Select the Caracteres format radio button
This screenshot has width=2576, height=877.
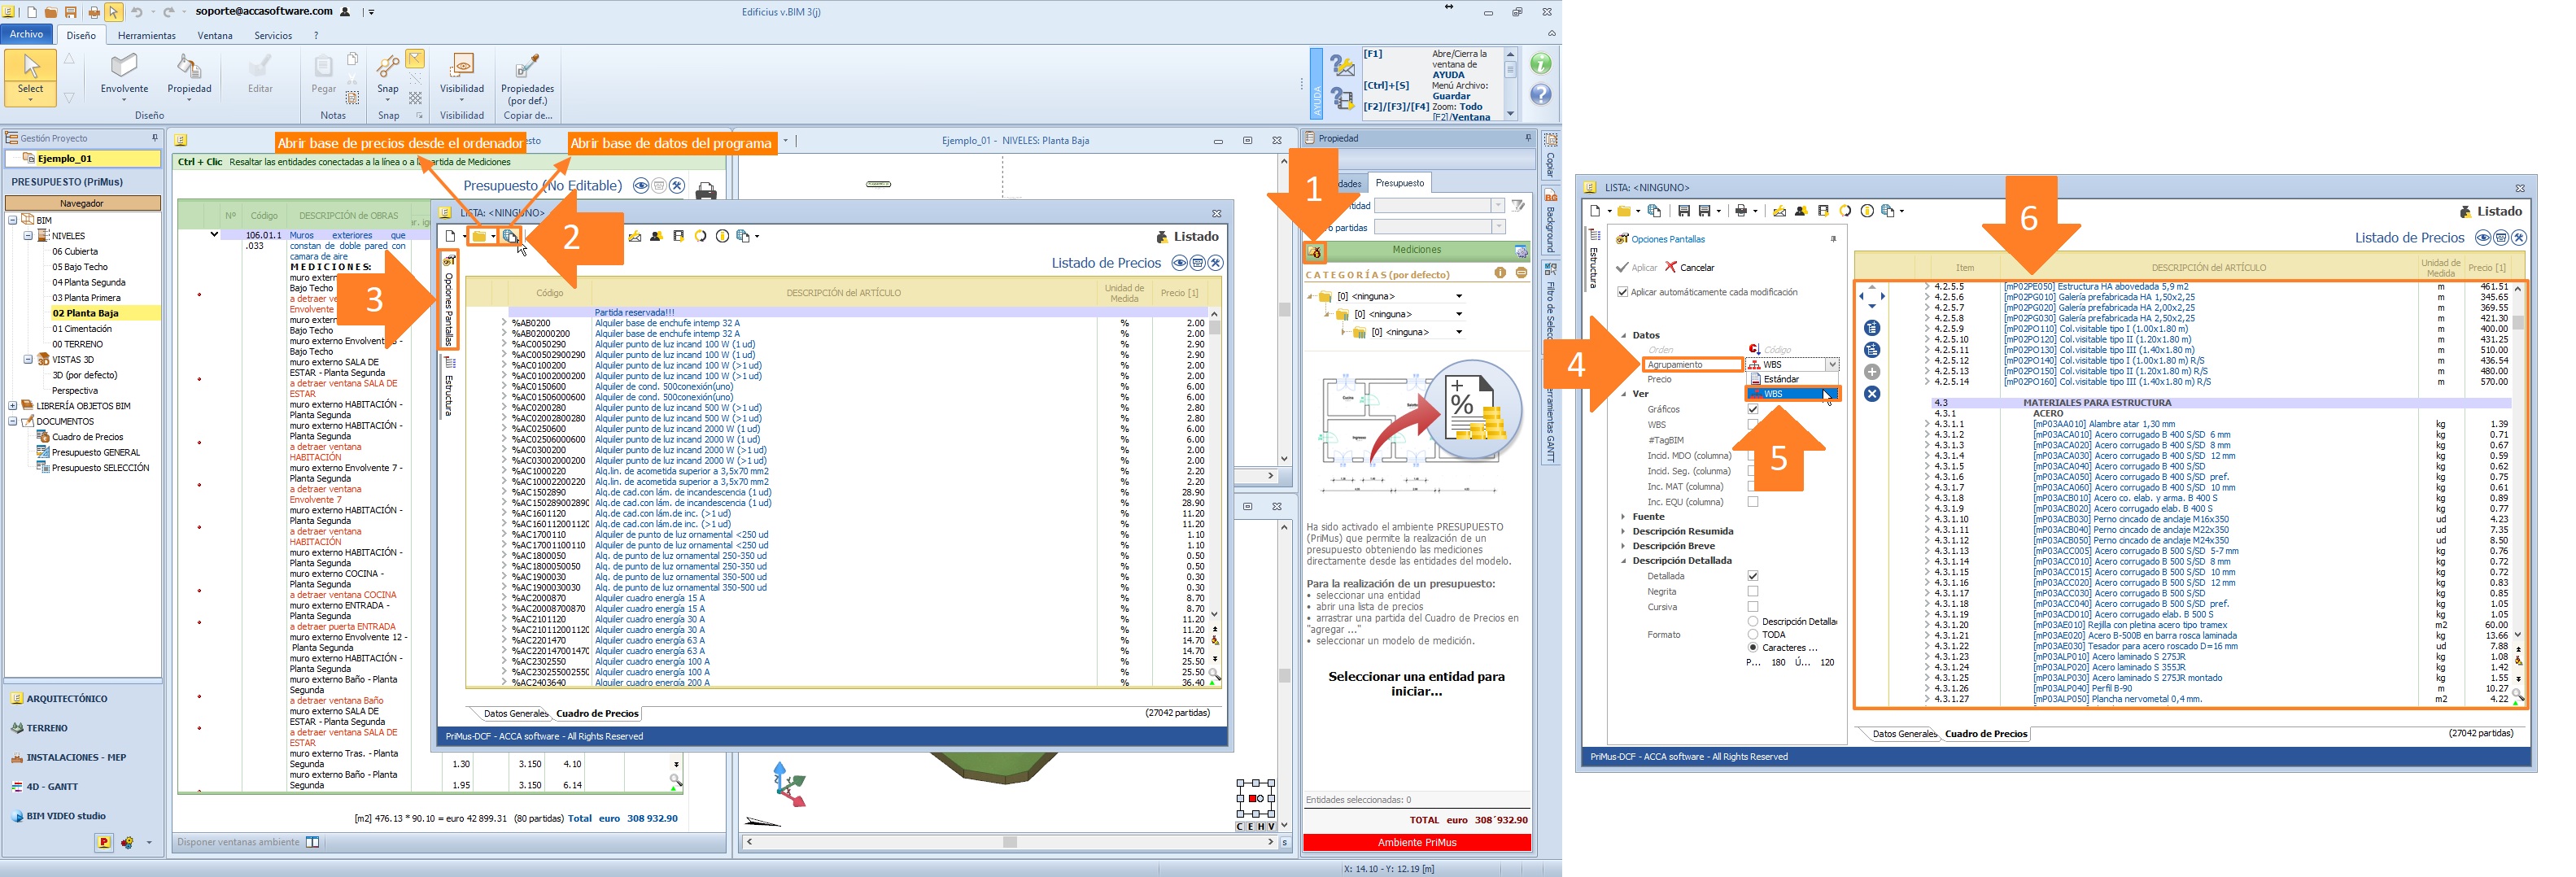pos(1752,647)
